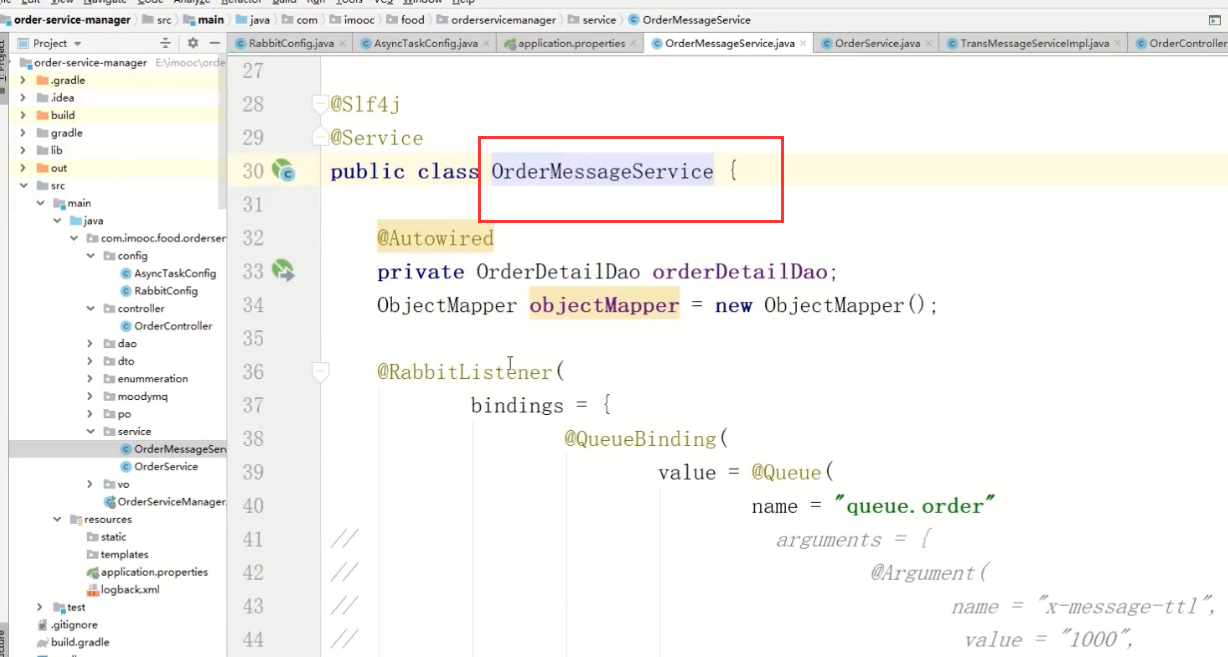Image resolution: width=1228 pixels, height=657 pixels.
Task: Select the templates folder under resources
Action: 117,555
